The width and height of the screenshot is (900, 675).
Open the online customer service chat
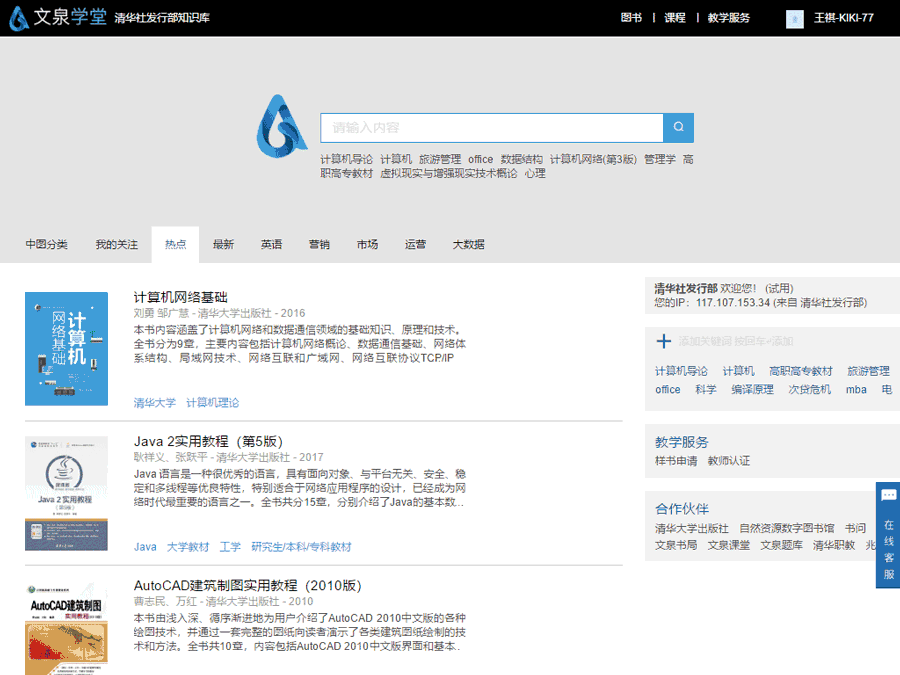pyautogui.click(x=888, y=535)
